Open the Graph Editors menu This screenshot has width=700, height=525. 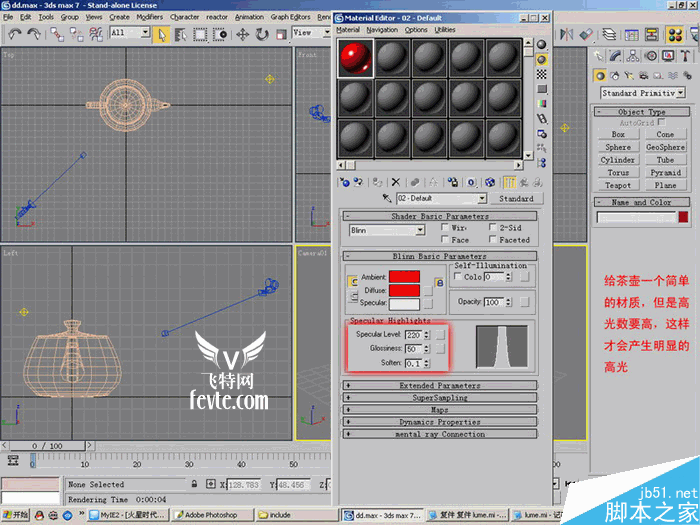coord(290,17)
